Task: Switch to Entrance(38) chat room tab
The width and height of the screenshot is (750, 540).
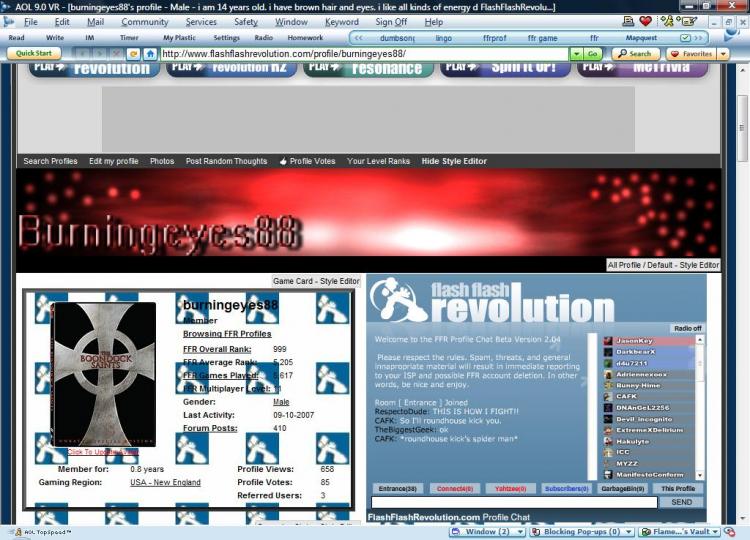Action: click(x=397, y=489)
